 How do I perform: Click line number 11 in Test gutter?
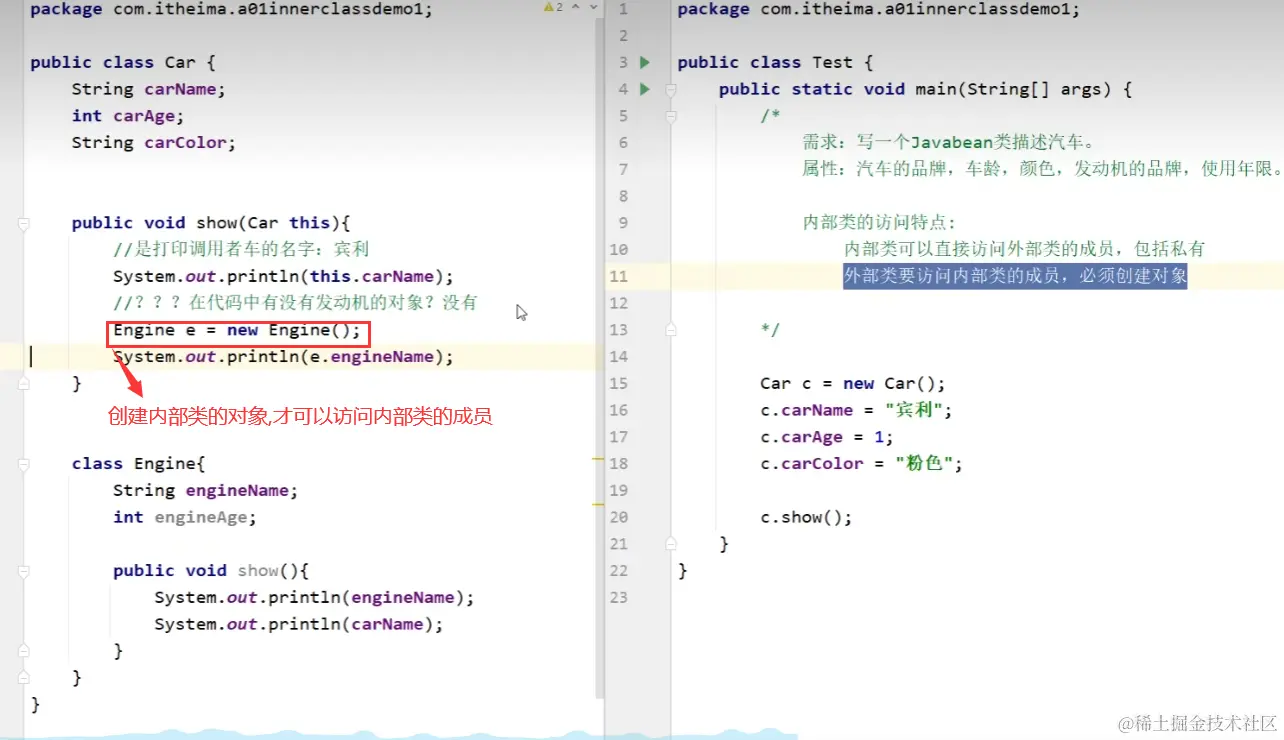tap(618, 276)
